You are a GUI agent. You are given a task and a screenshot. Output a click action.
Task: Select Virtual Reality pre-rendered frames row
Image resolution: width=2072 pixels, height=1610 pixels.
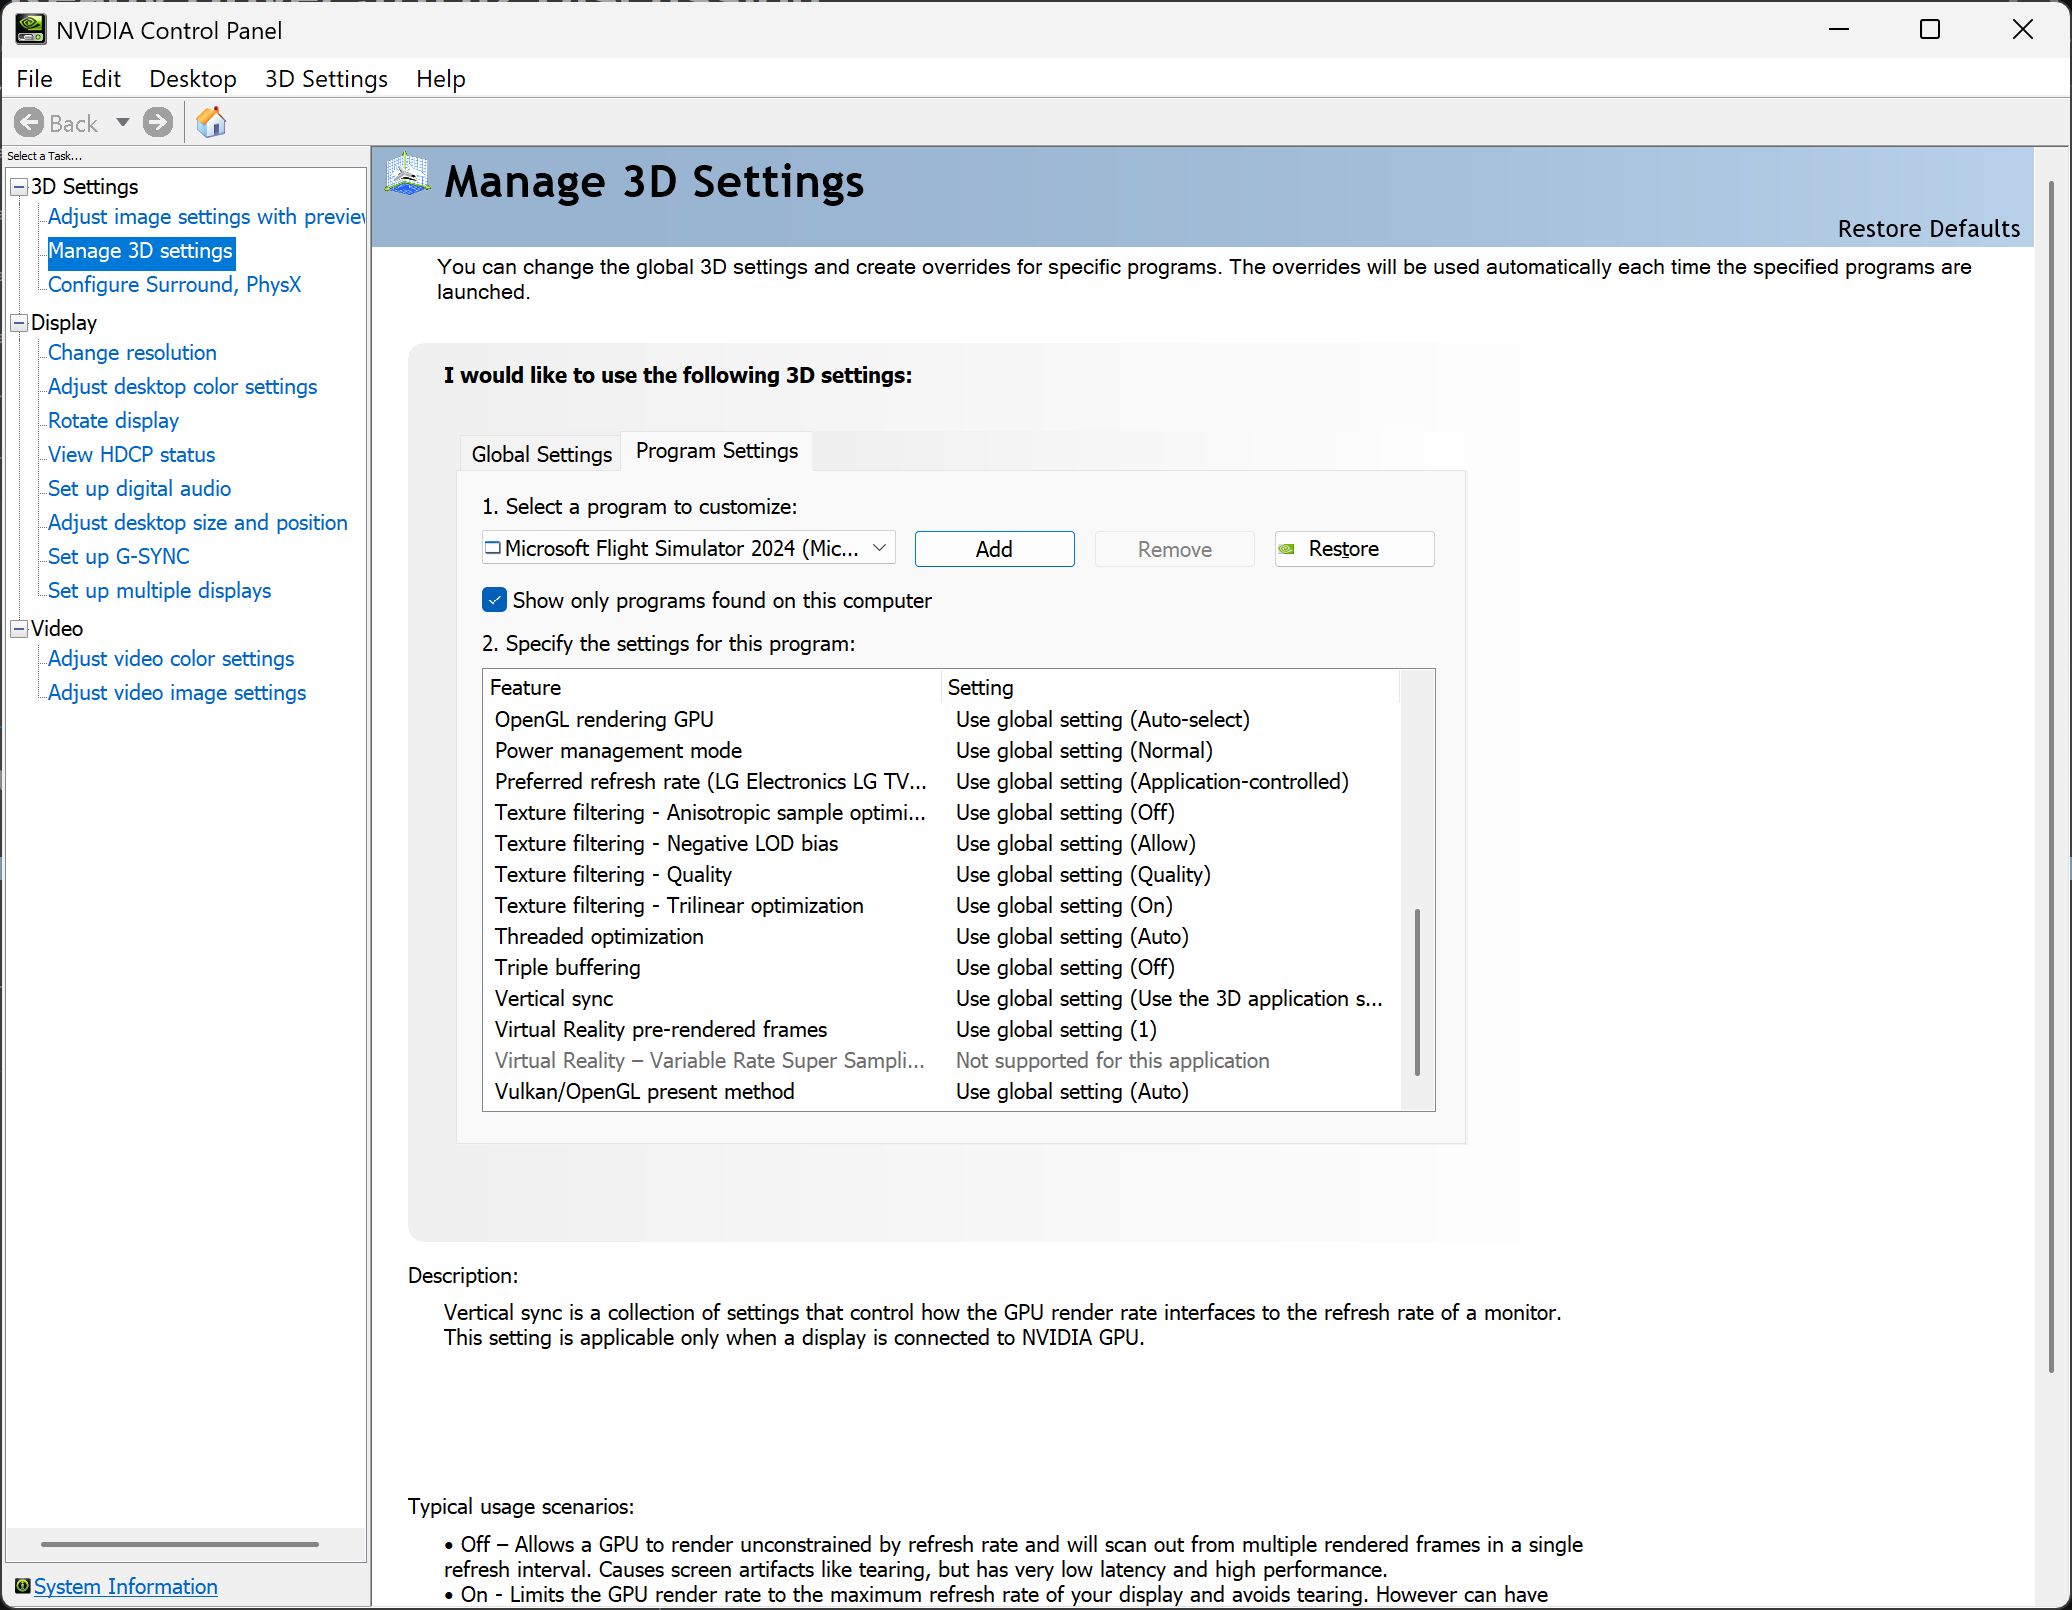[x=941, y=1030]
